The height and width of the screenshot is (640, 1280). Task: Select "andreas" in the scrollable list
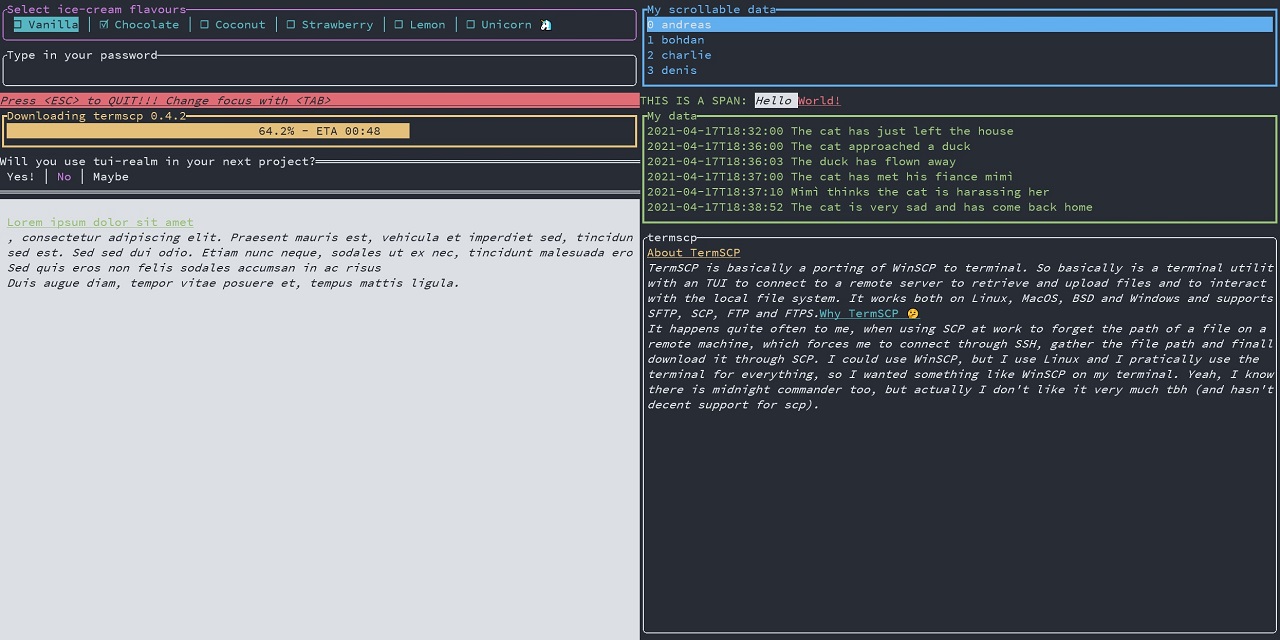(686, 25)
